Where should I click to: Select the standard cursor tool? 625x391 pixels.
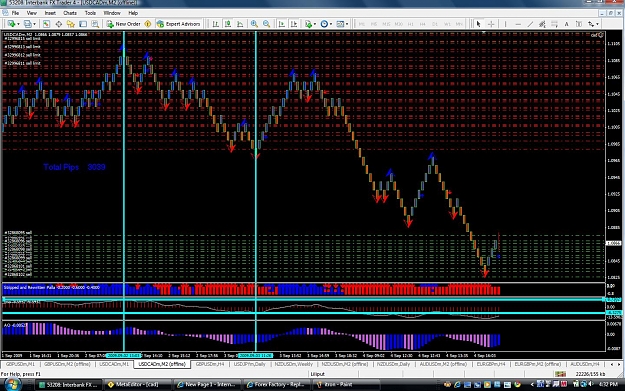tap(478, 24)
